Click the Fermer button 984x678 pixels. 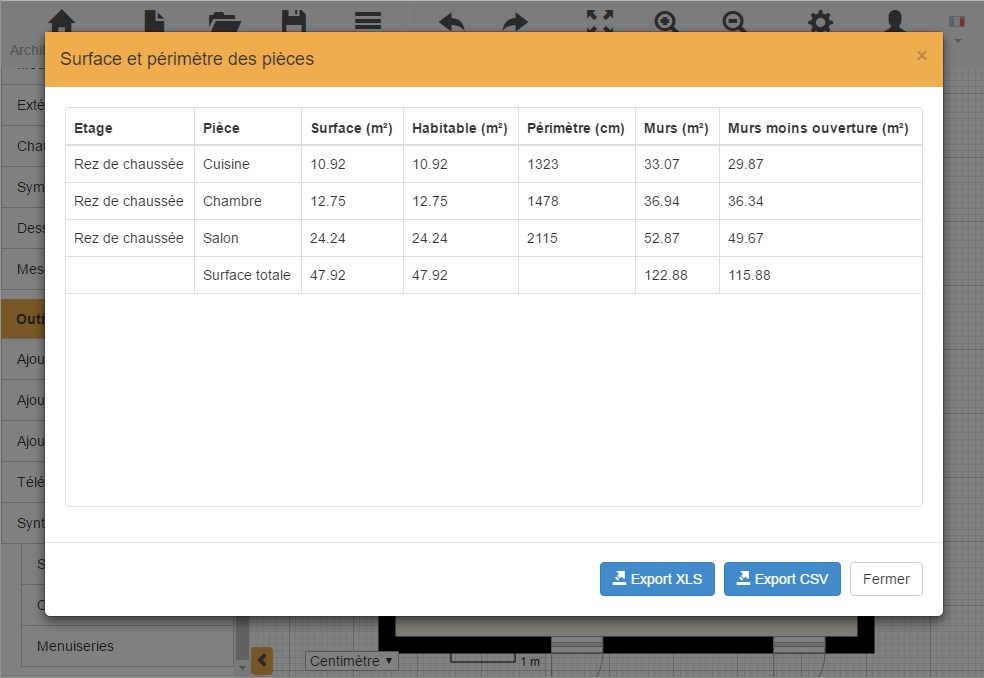click(886, 579)
